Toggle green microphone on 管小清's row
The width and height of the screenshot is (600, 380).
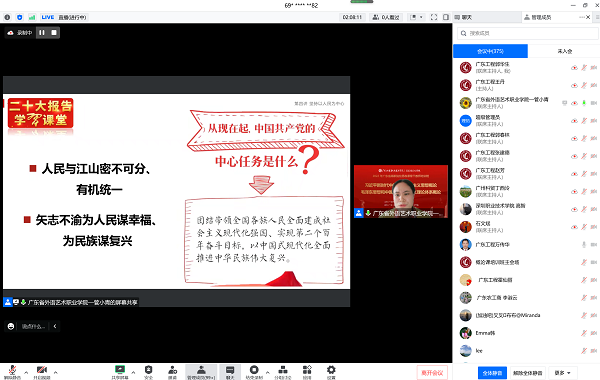(584, 103)
